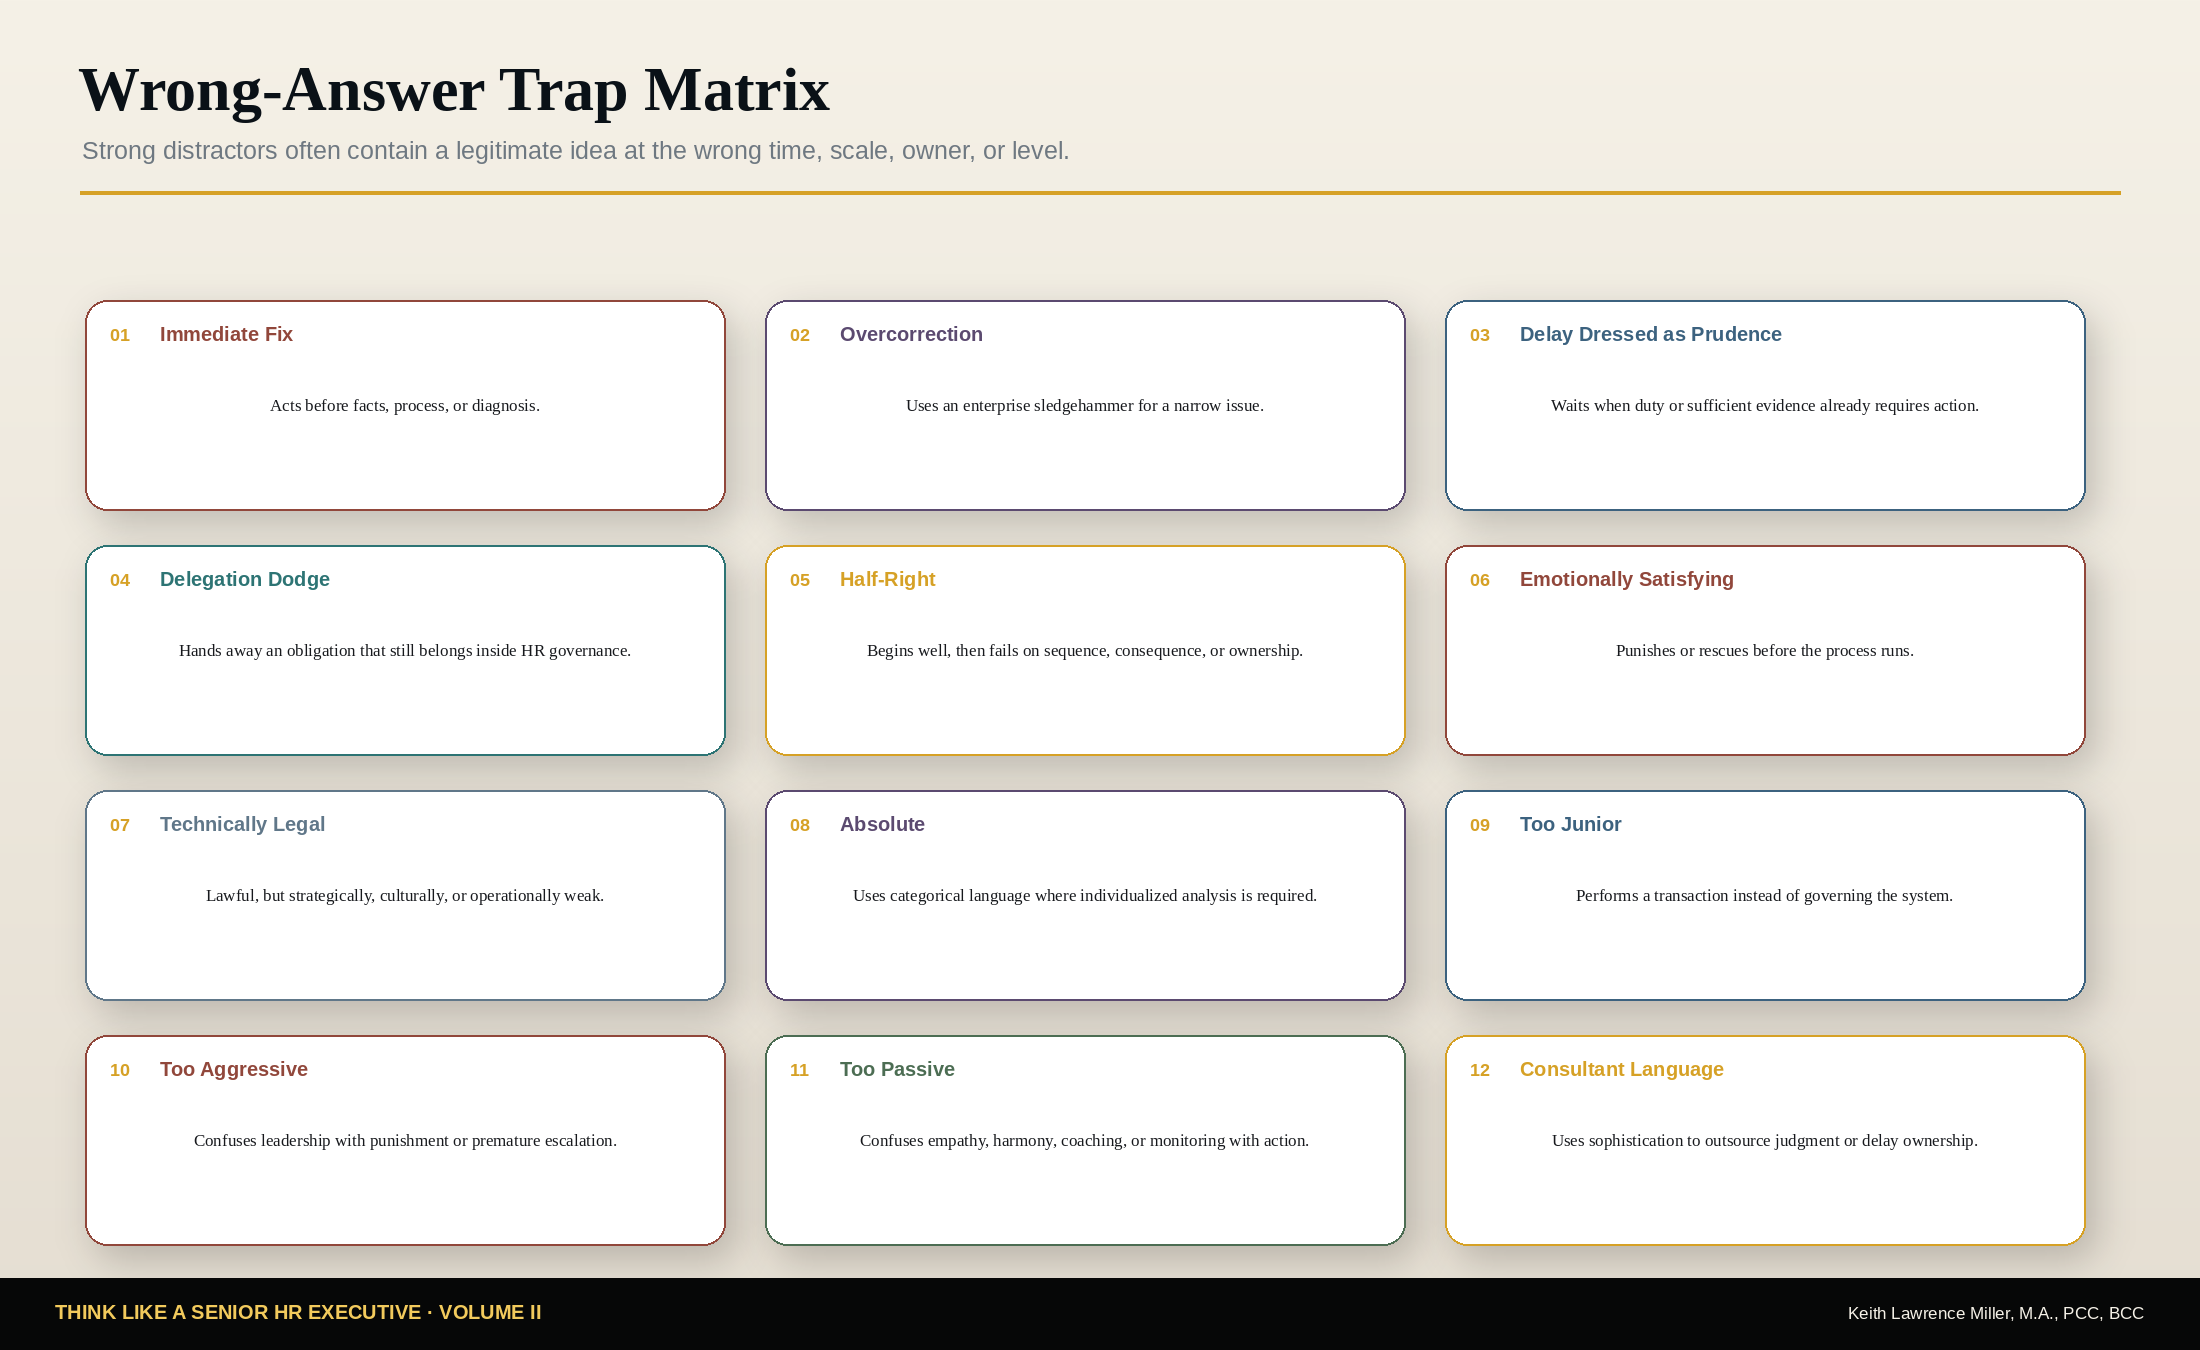Click 'Confuses empathy, harmony, coaching' text
The image size is (2200, 1350).
(x=1085, y=1140)
